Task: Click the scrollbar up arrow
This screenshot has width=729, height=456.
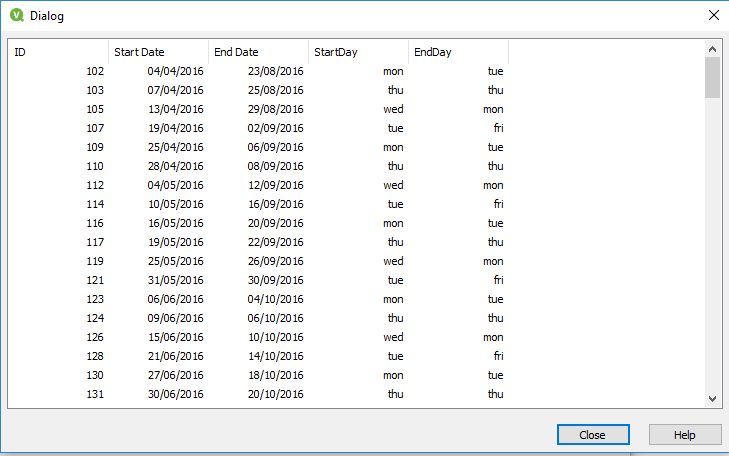Action: (x=712, y=49)
